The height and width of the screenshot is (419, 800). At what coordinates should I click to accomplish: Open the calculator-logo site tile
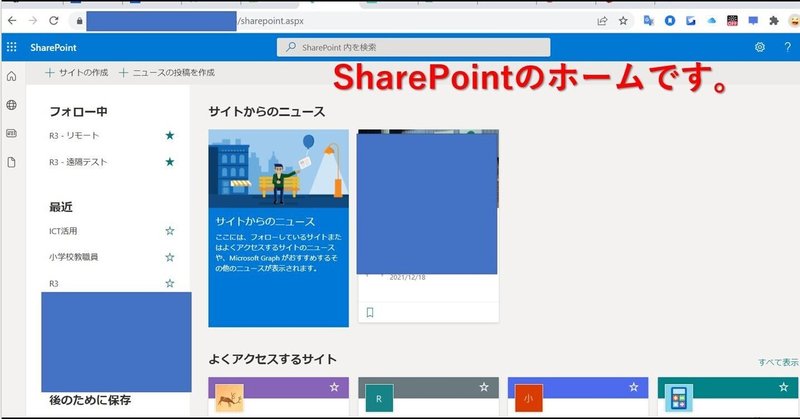point(679,399)
